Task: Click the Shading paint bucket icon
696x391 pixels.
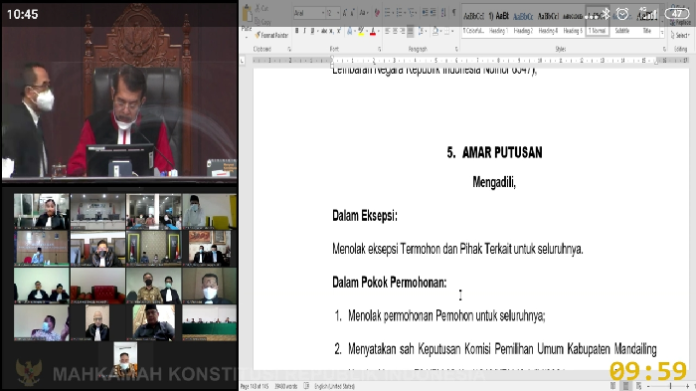Action: 435,31
